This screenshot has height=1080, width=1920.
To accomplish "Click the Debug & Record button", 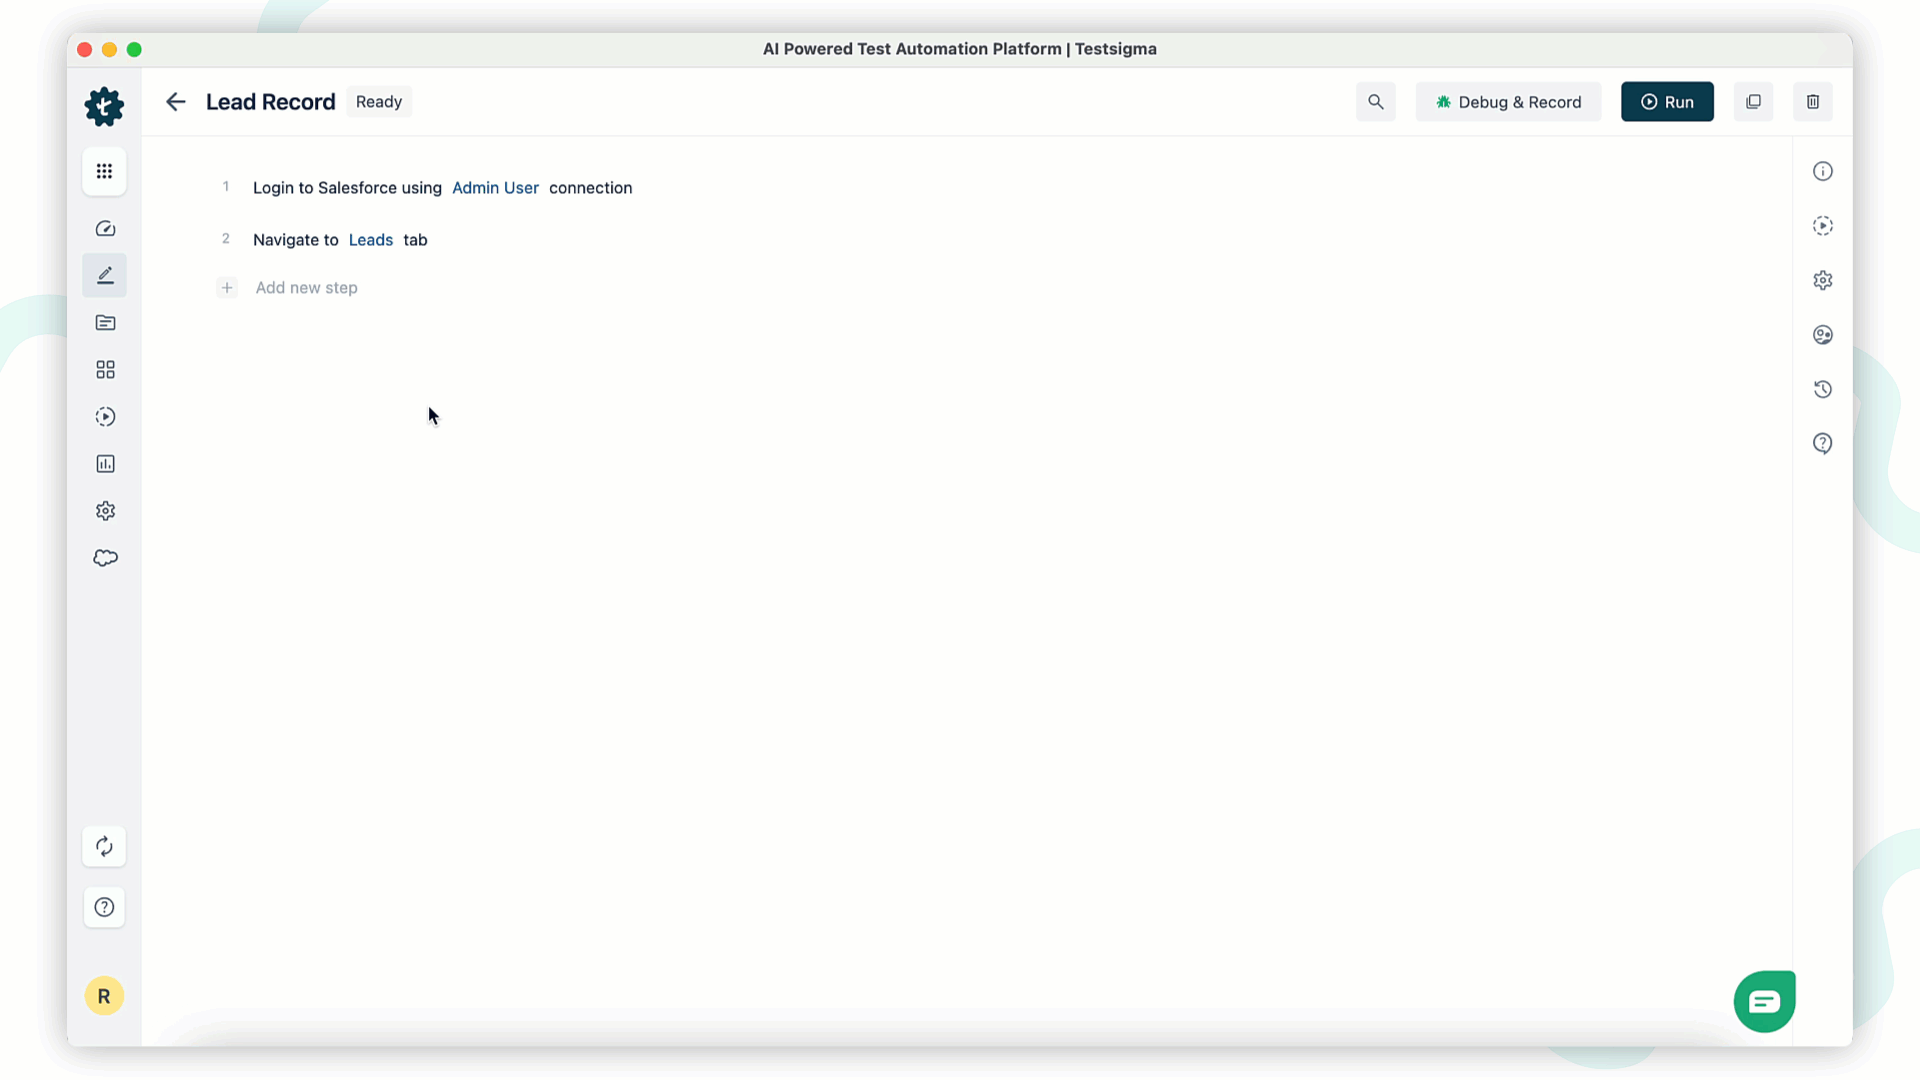I will click(x=1508, y=102).
